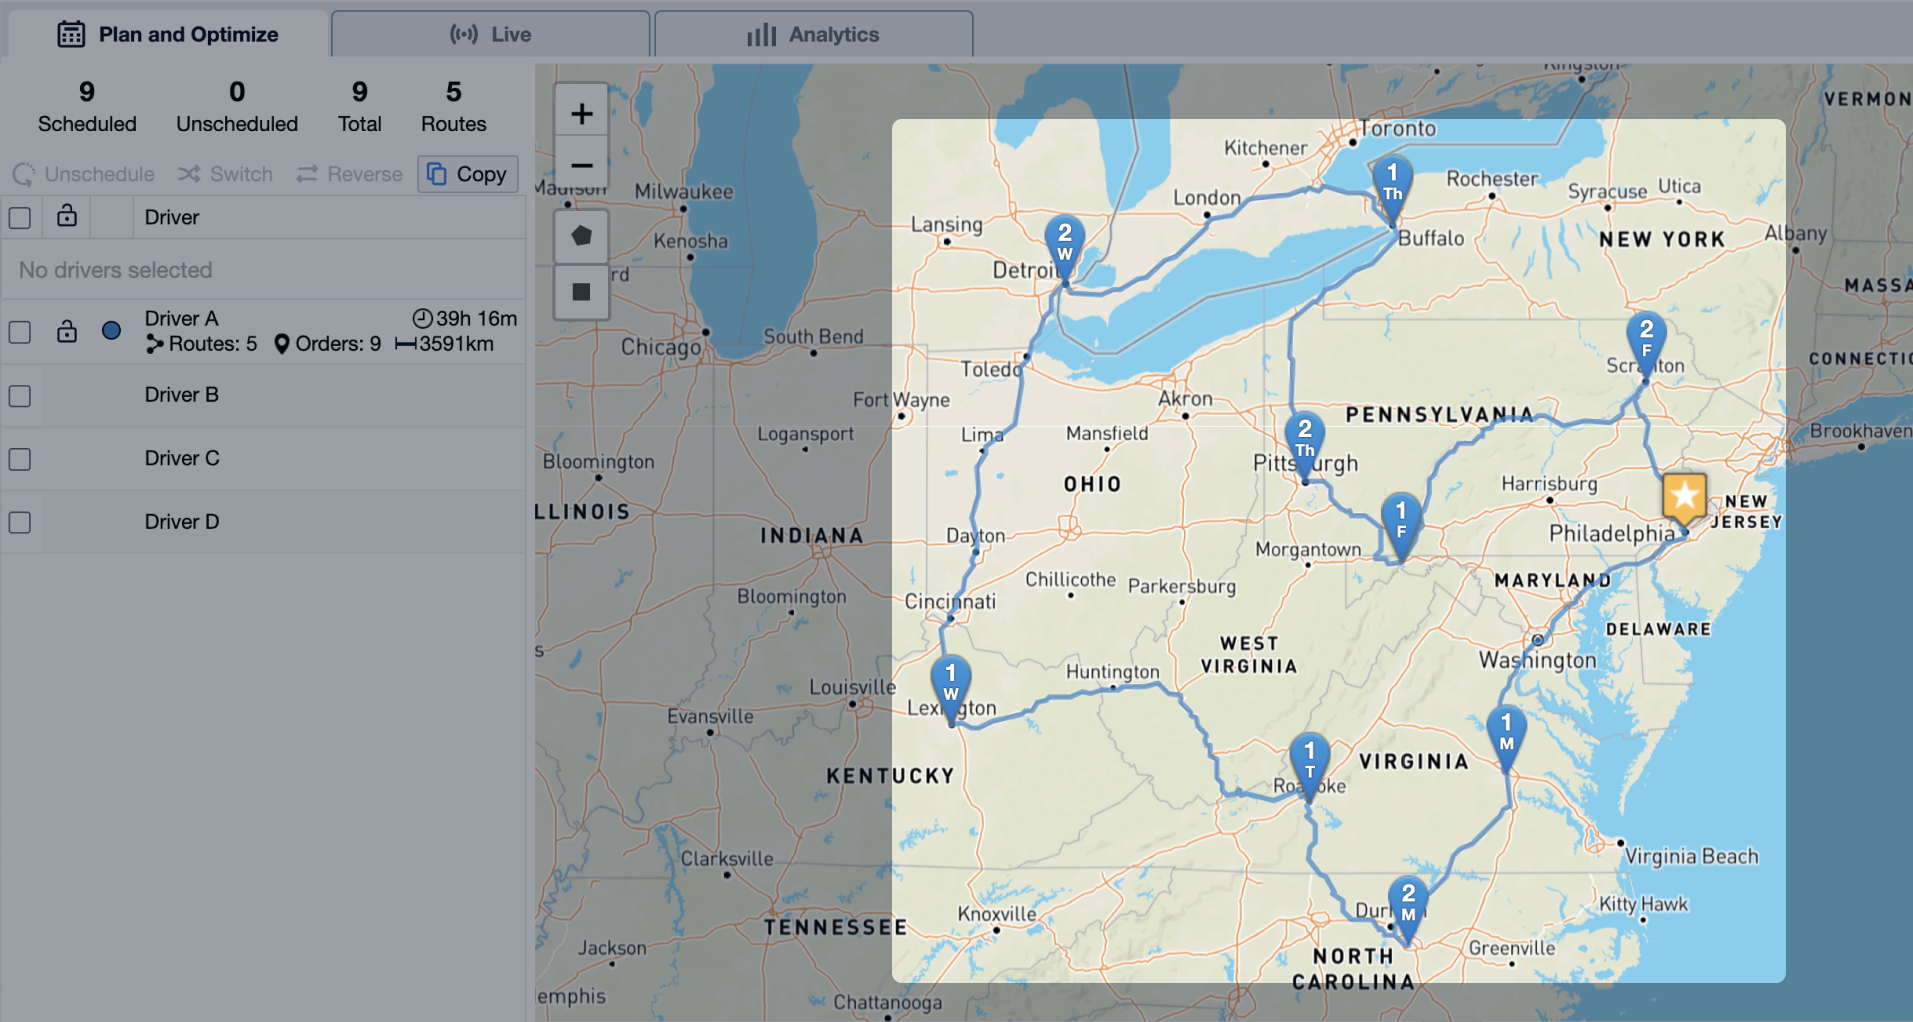Click the Unschedule button
This screenshot has width=1913, height=1022.
84,174
